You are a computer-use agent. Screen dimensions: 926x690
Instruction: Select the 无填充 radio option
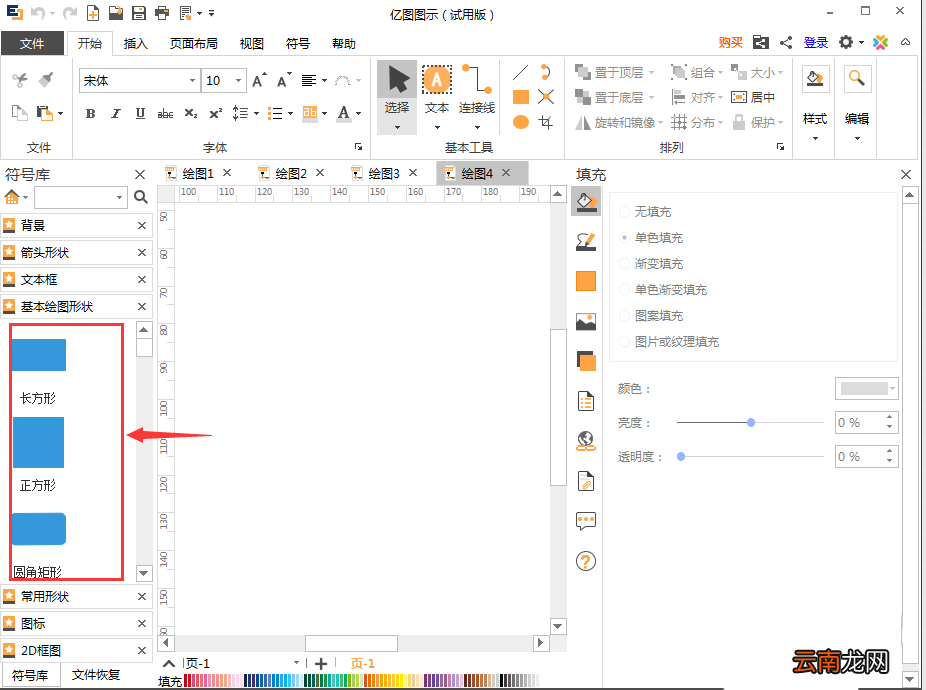click(x=624, y=211)
